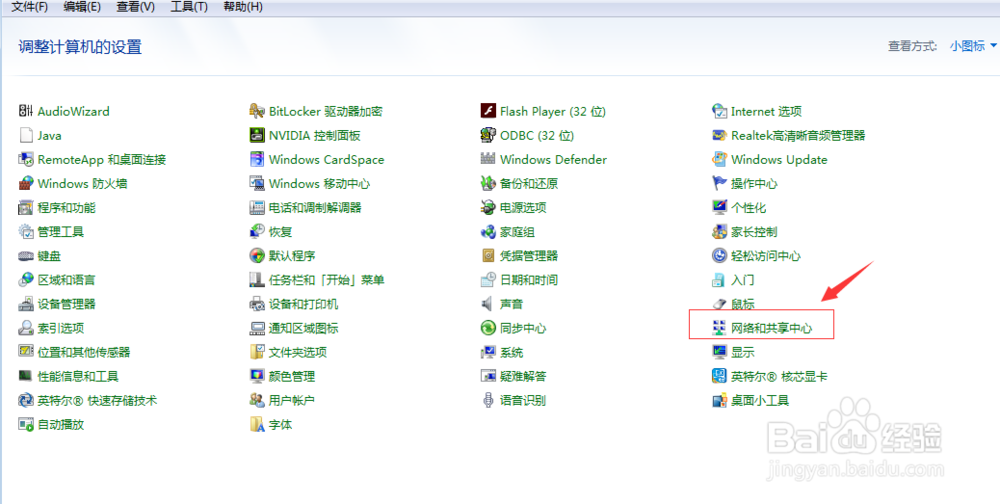Open the 管理工具 icon
Viewport: 1000px width, 504px height.
tap(26, 232)
